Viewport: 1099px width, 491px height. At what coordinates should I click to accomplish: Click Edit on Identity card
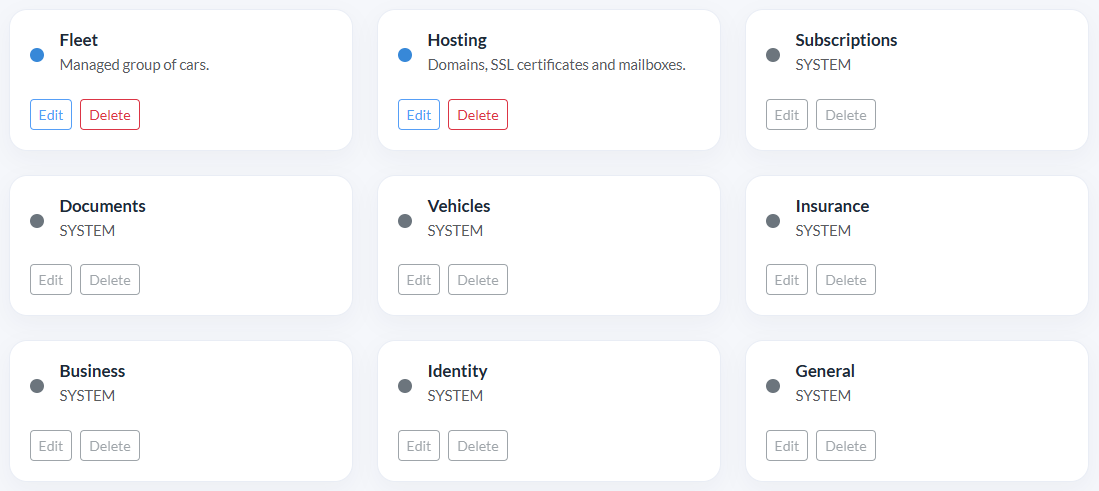click(419, 445)
